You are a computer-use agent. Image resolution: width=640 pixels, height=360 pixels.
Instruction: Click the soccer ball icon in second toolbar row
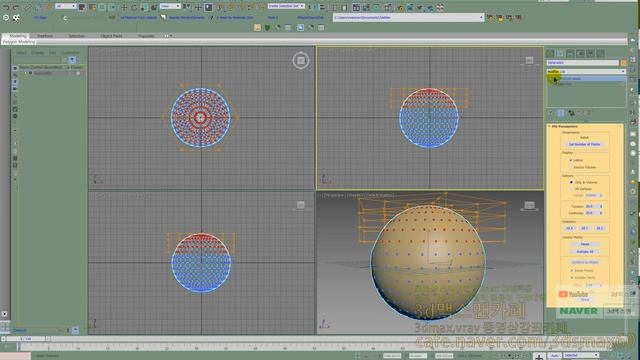[16, 18]
